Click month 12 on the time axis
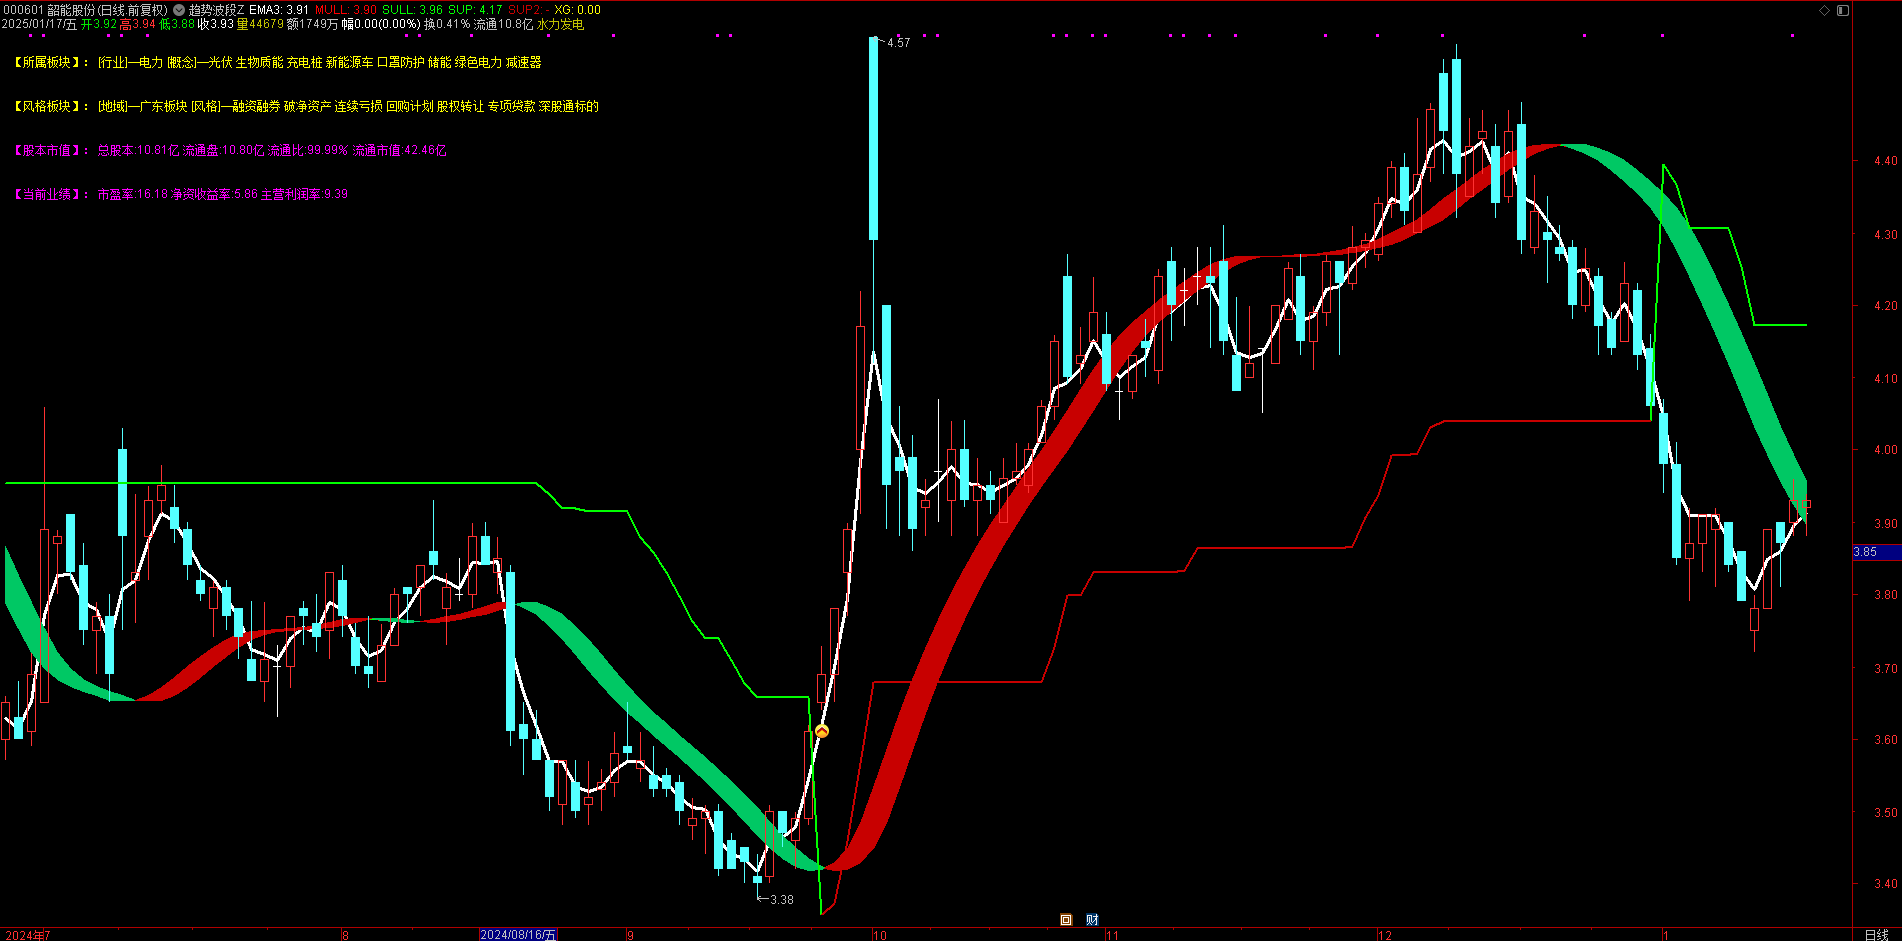The width and height of the screenshot is (1902, 941). pos(1385,935)
